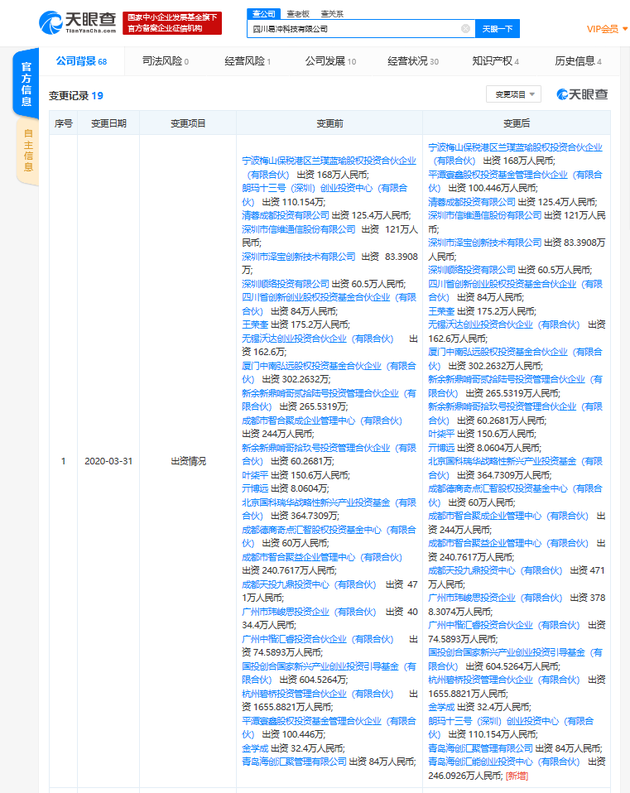Open 四川省创新创业股权投资基金 link in 变更后 column

click(x=515, y=290)
